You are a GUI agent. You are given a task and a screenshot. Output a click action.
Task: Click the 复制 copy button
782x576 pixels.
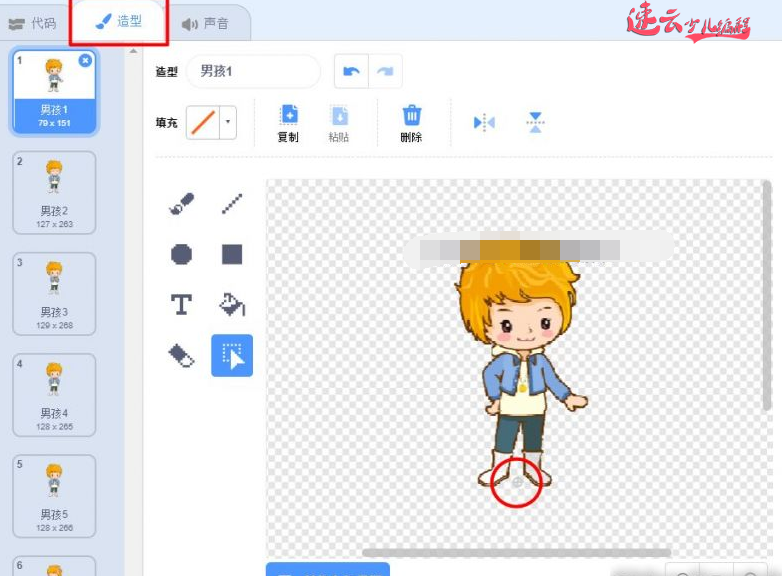(x=288, y=123)
